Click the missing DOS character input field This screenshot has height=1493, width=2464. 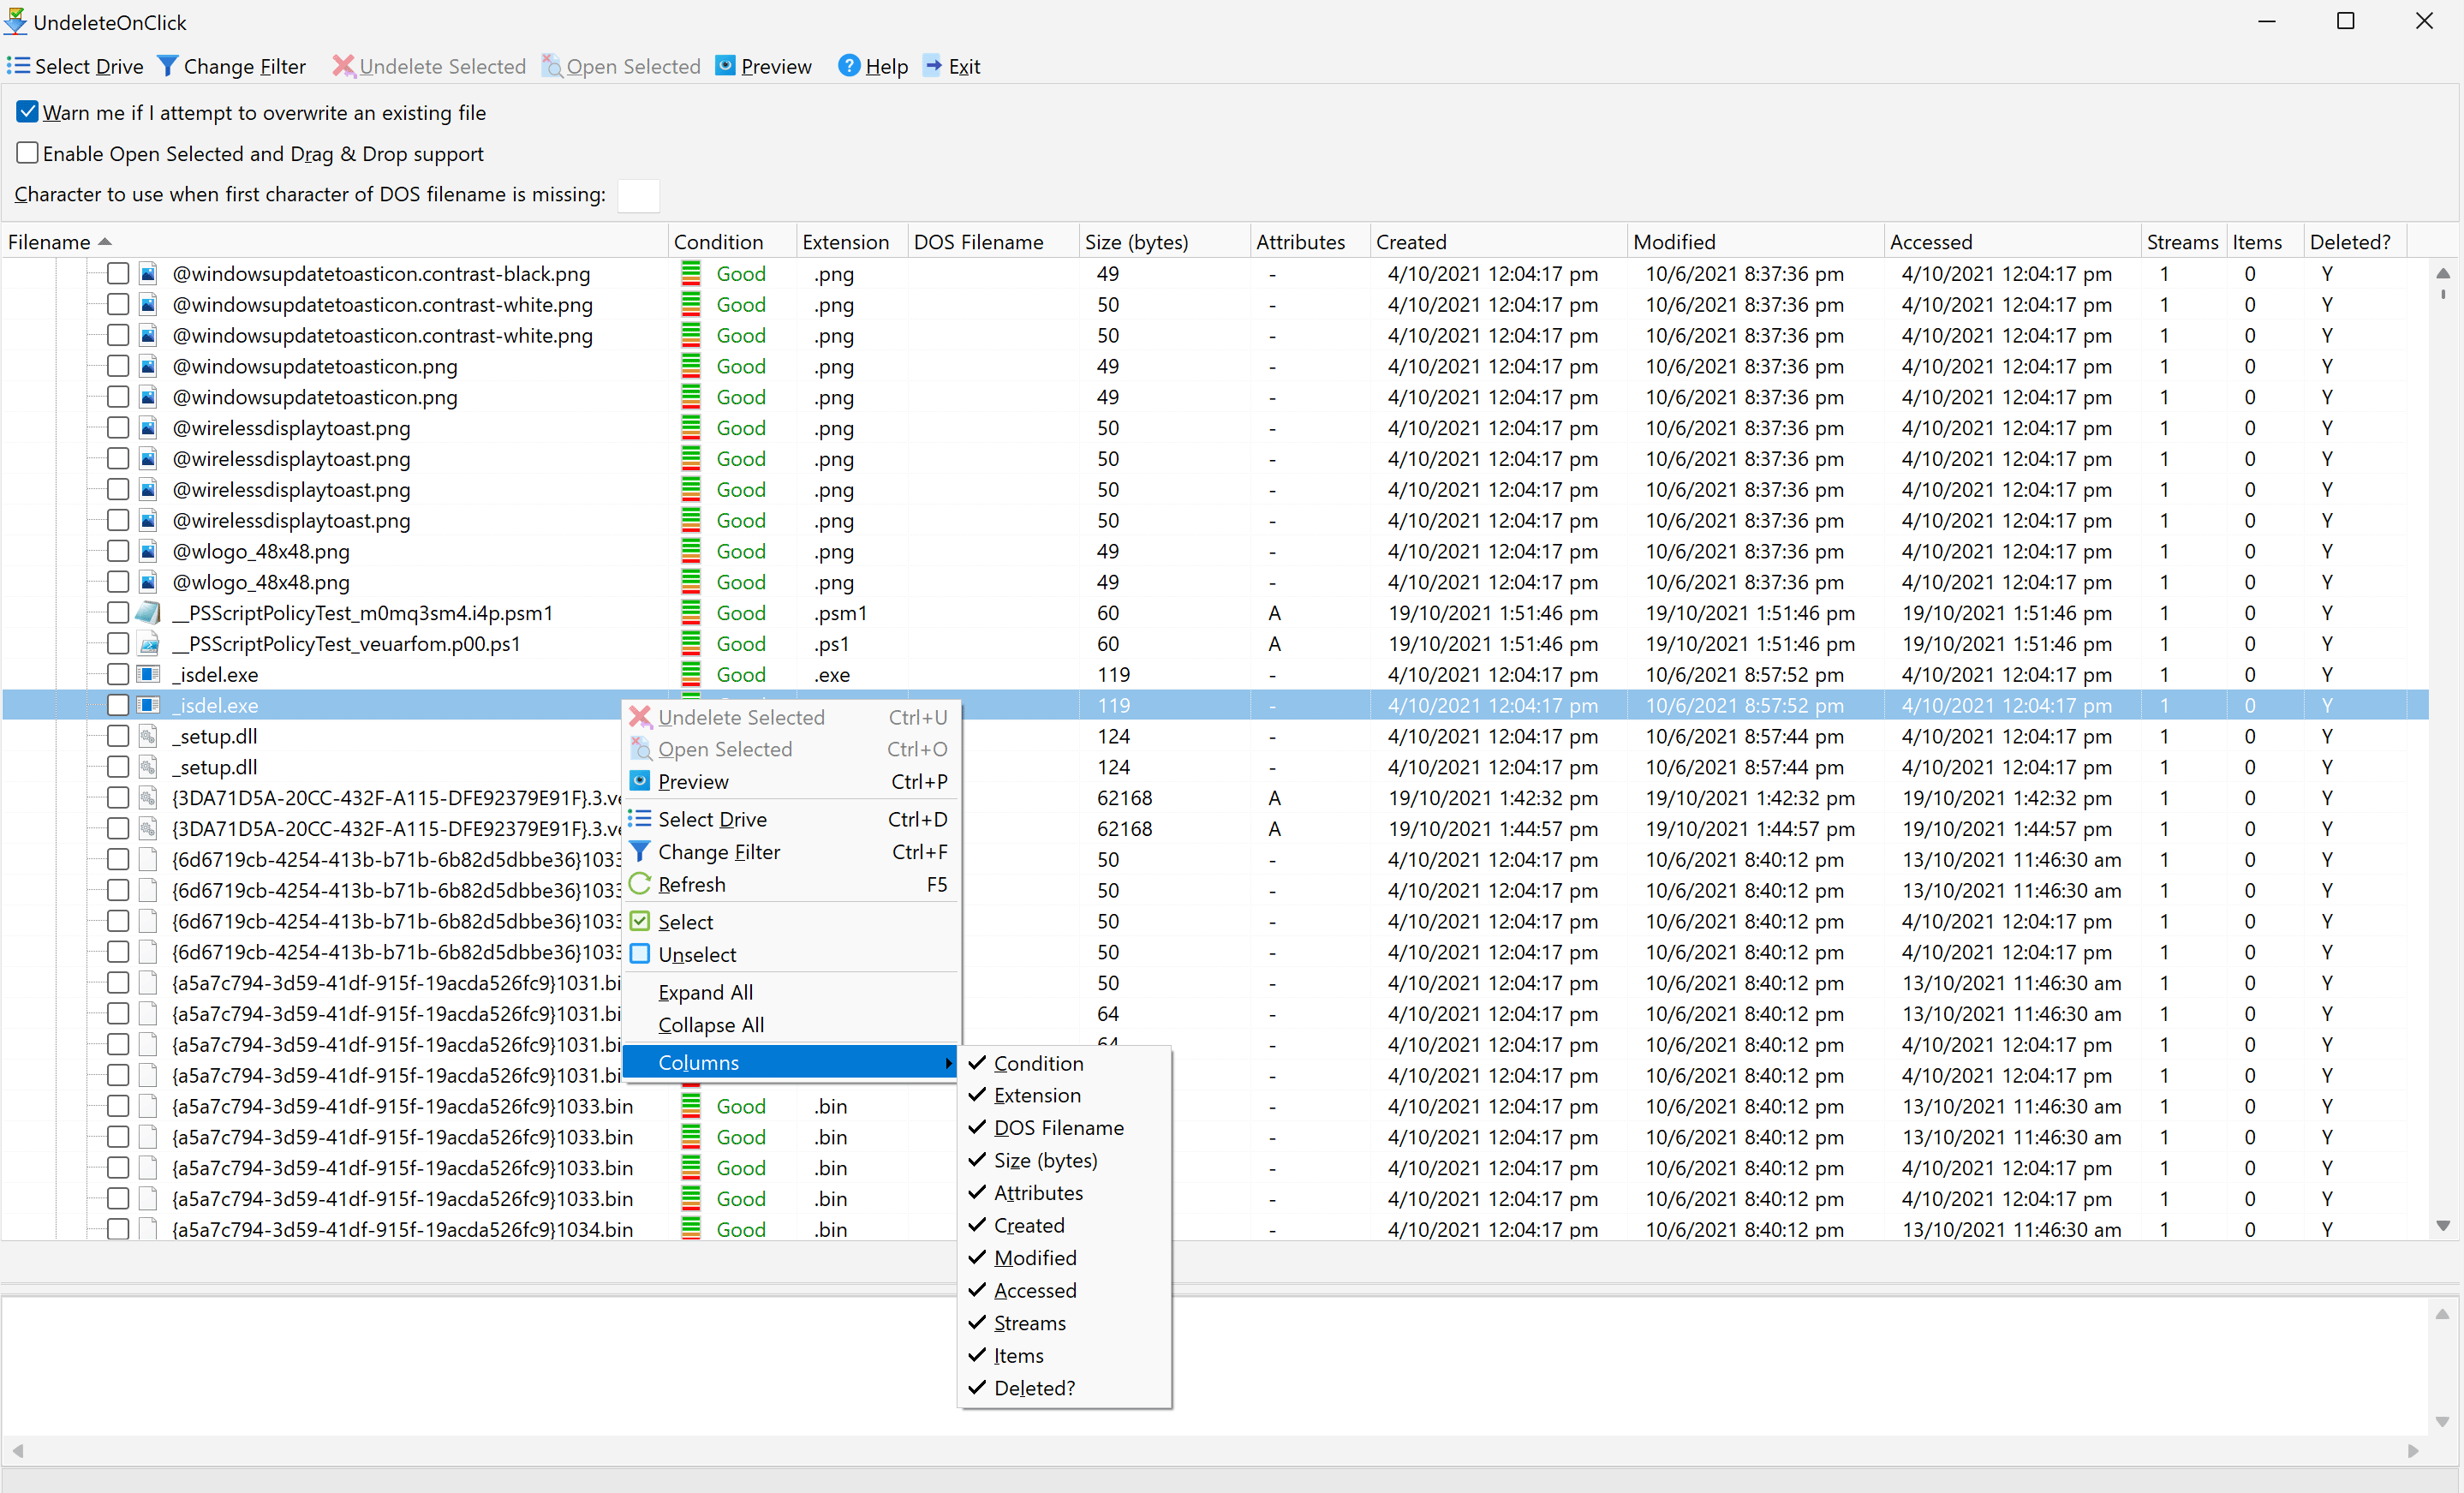pyautogui.click(x=638, y=195)
